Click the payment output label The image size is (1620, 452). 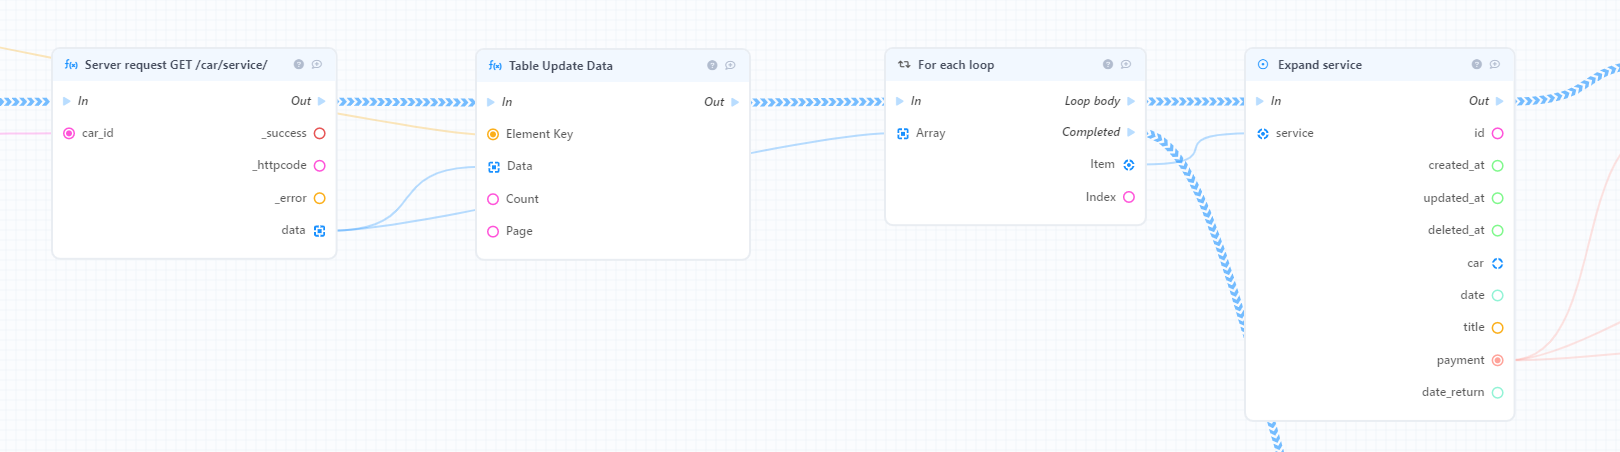click(1460, 360)
